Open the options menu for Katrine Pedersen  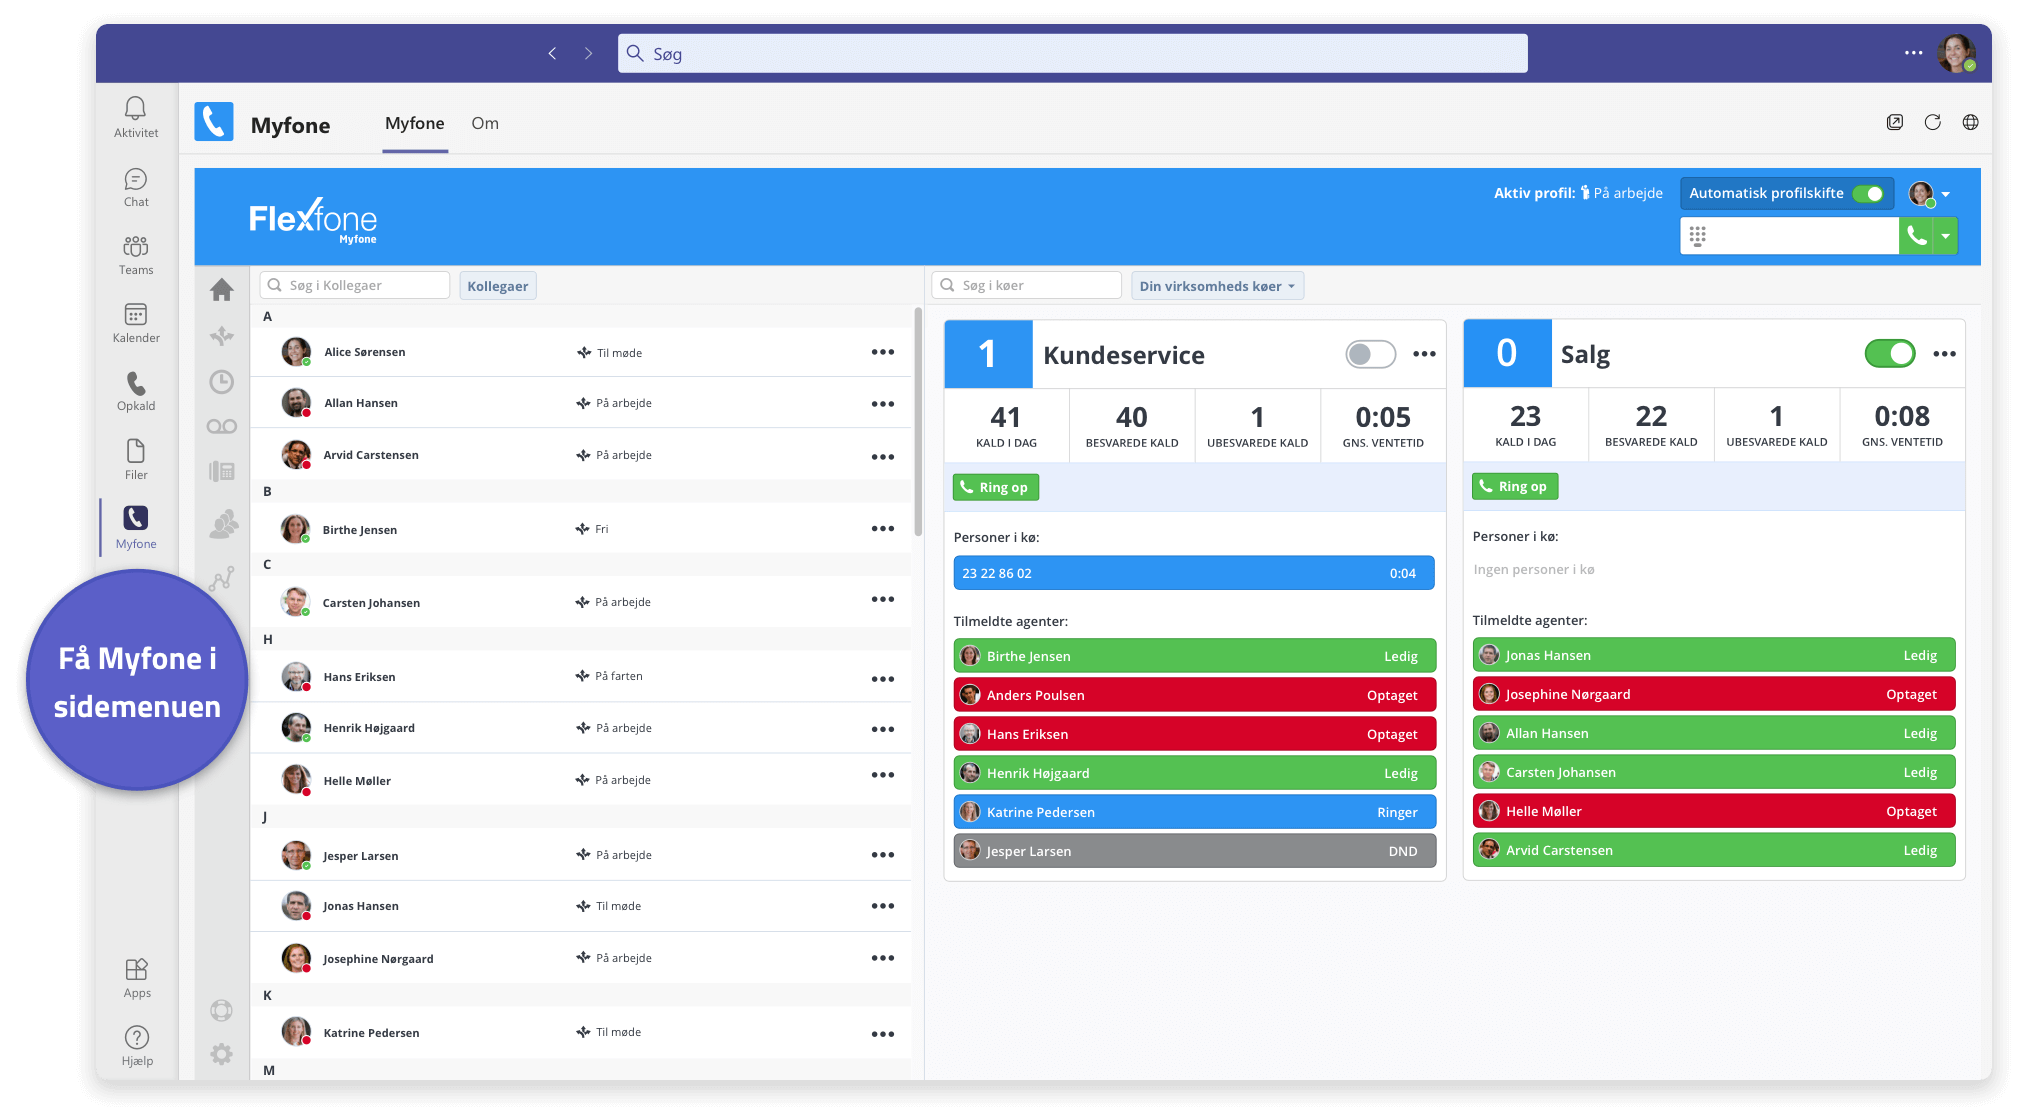coord(882,1034)
